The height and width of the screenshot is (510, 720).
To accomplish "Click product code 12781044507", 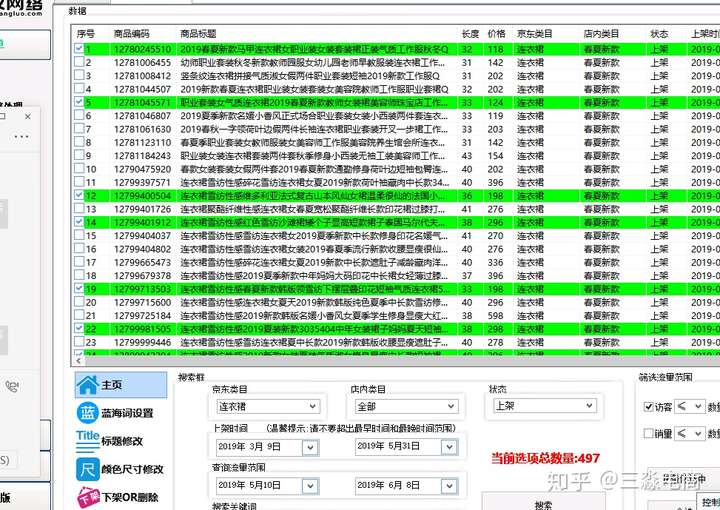I will (142, 89).
